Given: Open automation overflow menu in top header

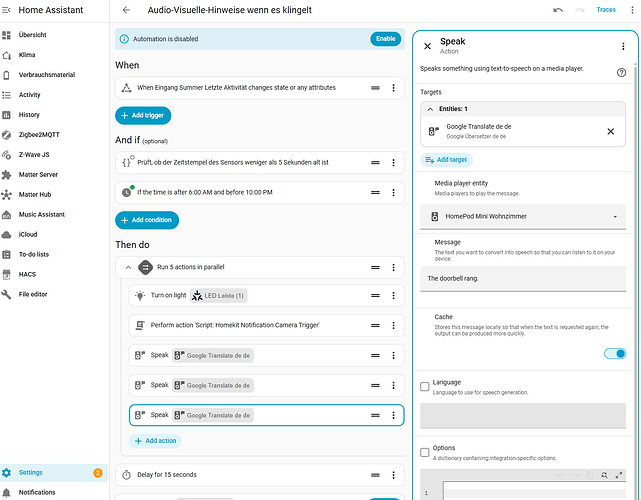Looking at the screenshot, I should point(632,10).
